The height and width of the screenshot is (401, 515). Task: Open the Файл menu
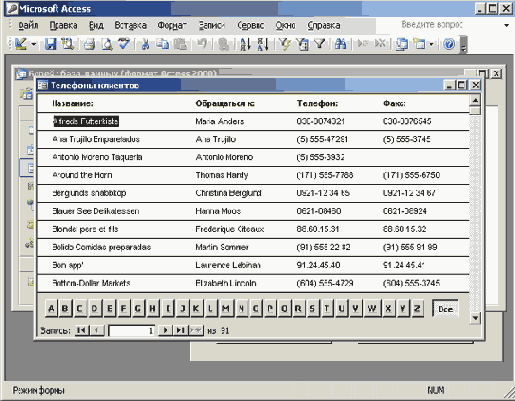[28, 25]
